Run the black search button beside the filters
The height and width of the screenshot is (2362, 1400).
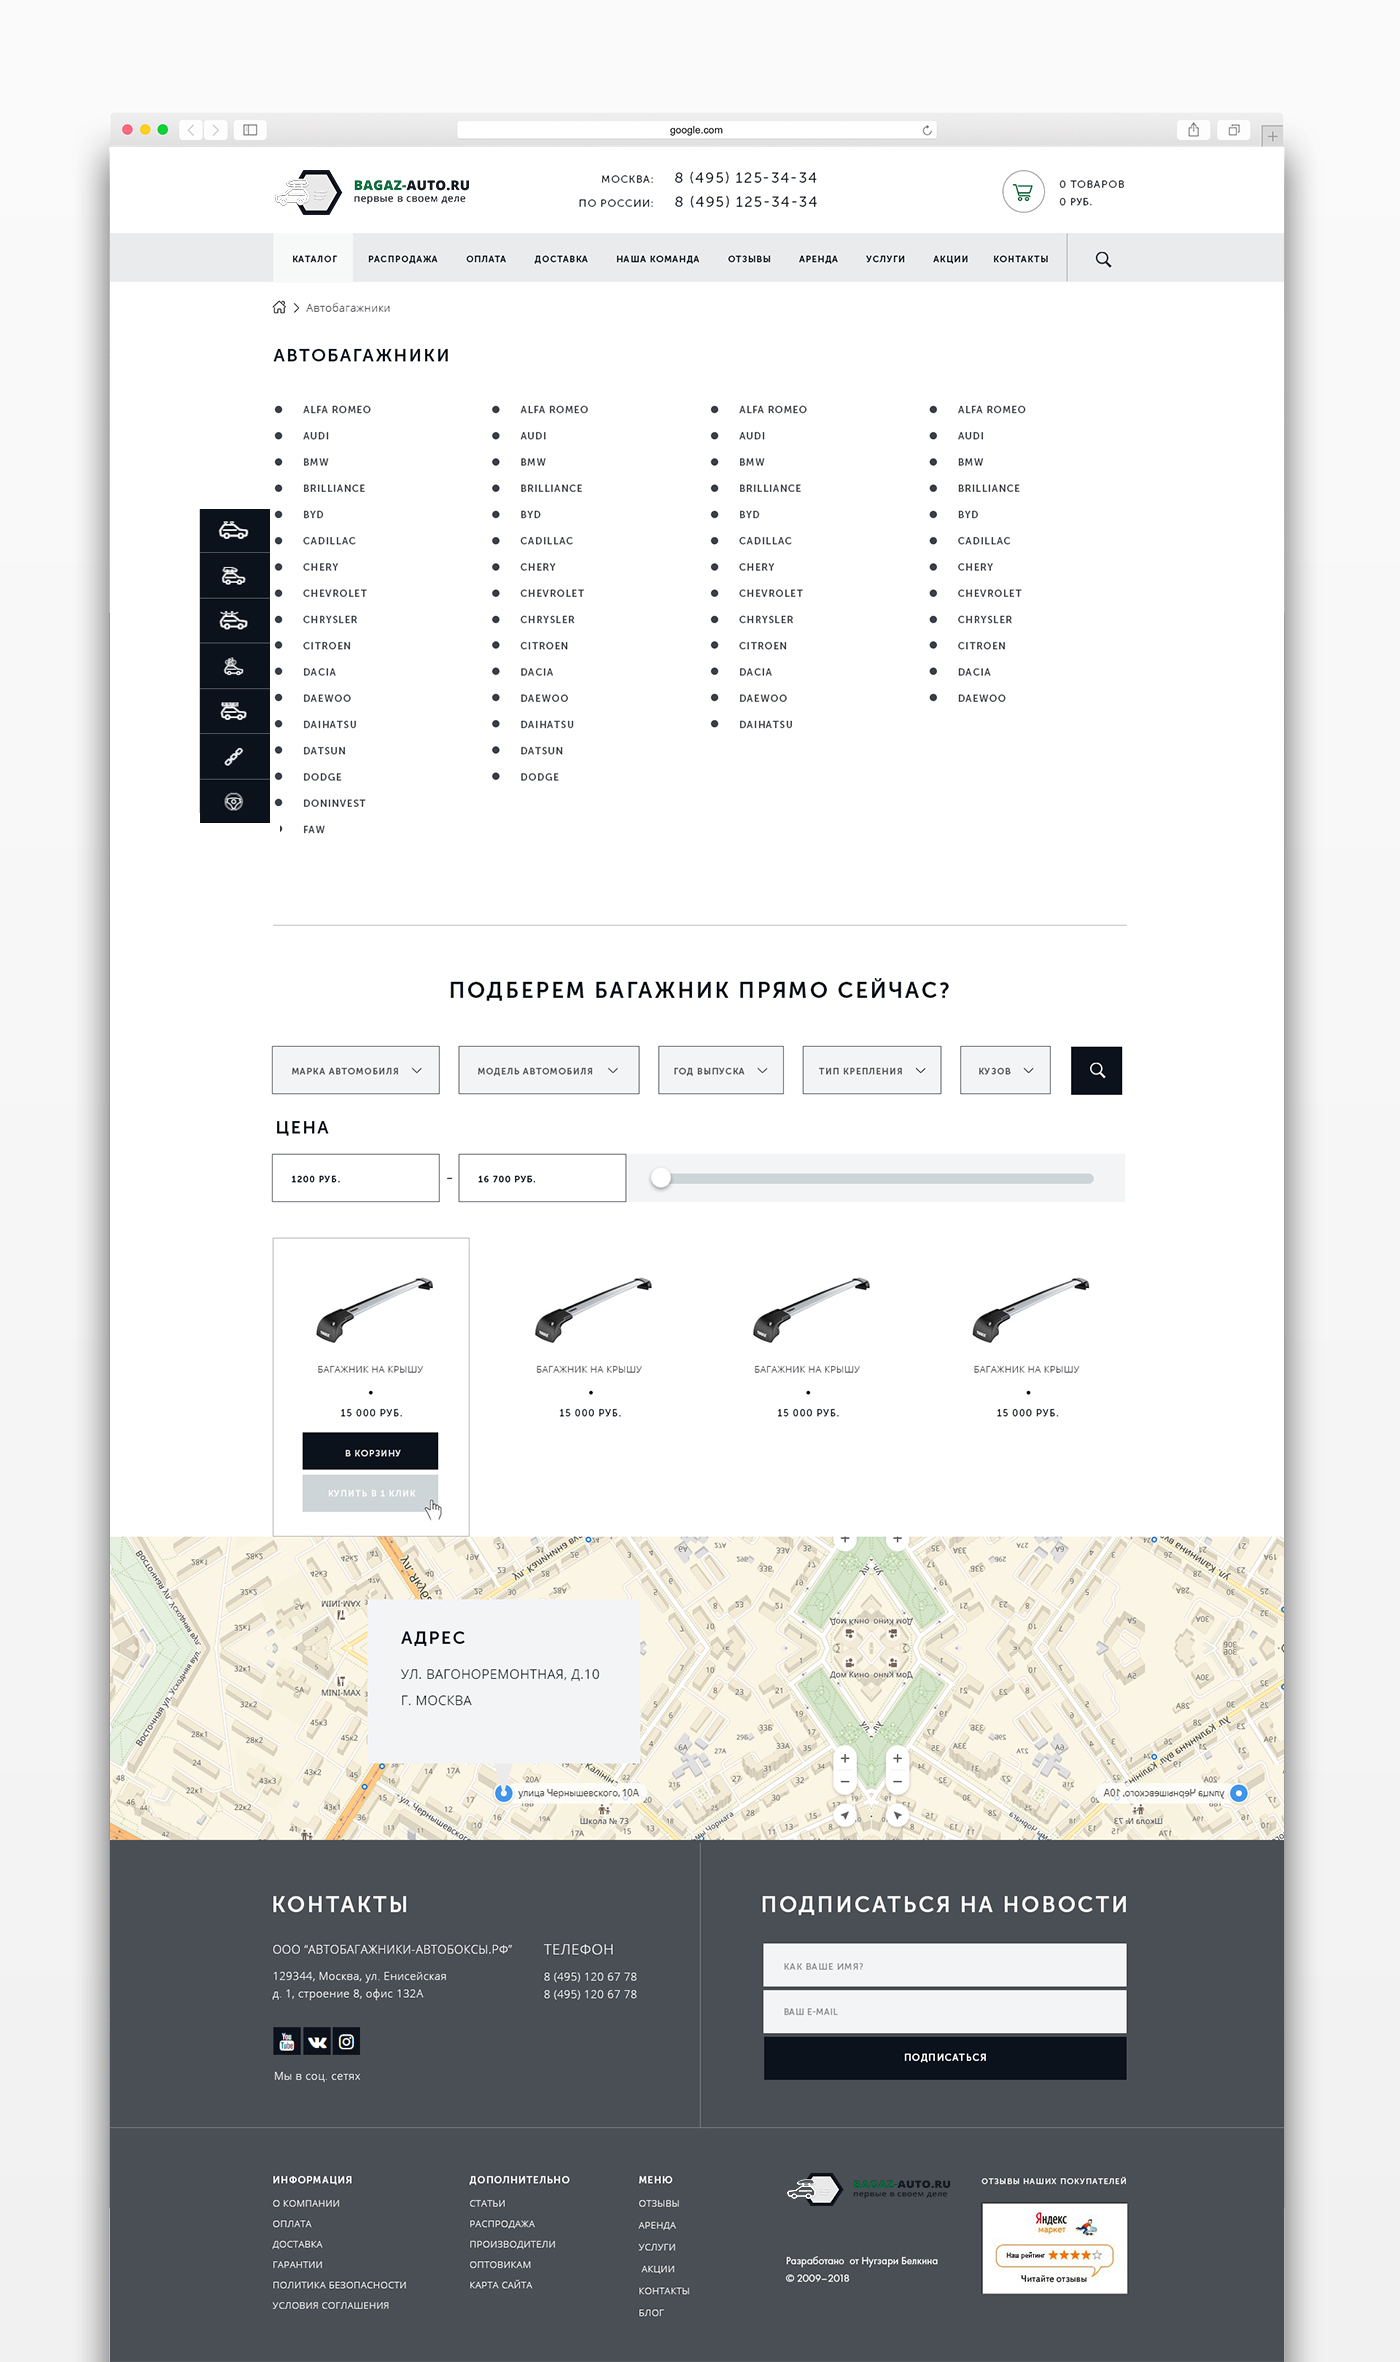(x=1097, y=1070)
